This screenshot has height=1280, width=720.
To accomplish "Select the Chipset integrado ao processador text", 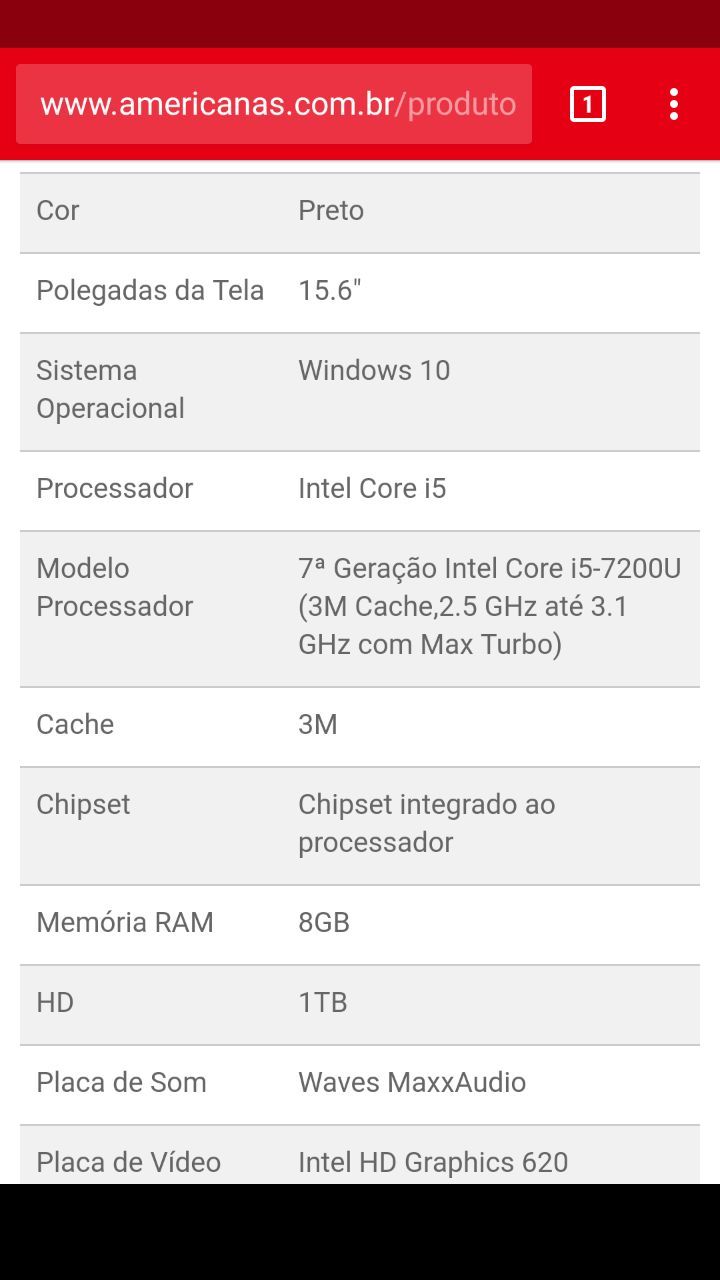I will [x=427, y=824].
